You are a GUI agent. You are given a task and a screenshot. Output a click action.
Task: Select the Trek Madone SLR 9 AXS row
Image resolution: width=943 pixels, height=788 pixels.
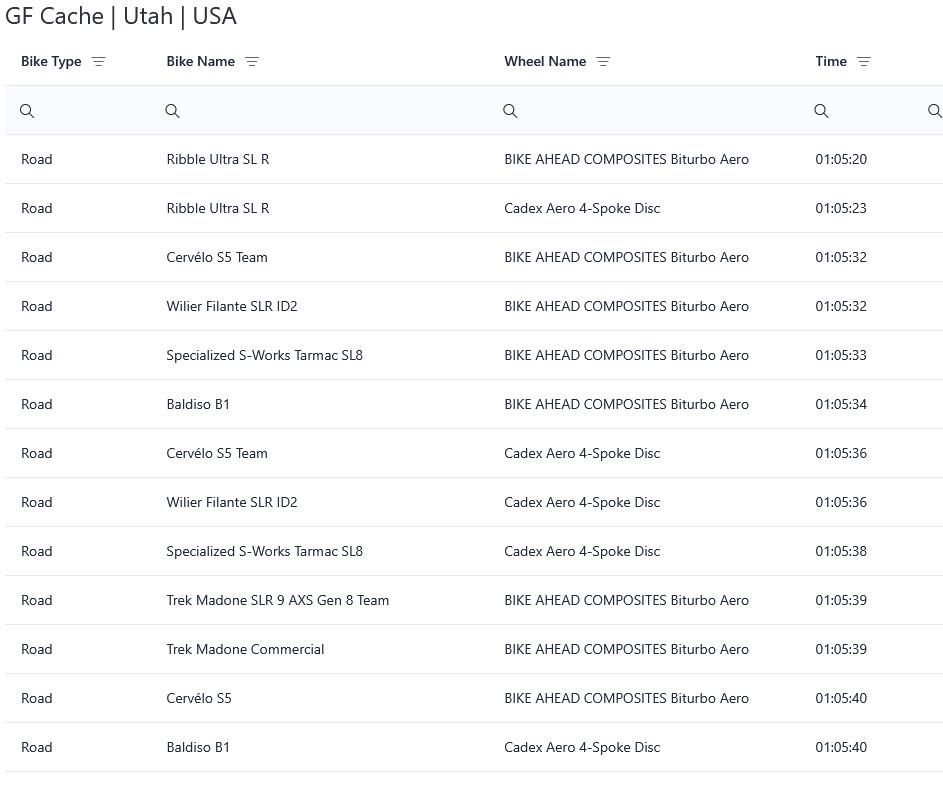click(277, 600)
